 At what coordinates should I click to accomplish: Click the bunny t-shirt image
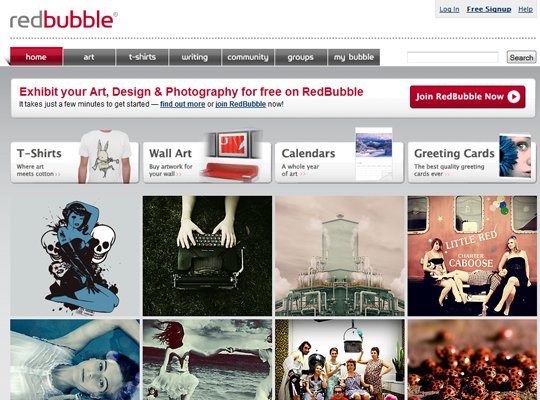[x=104, y=157]
